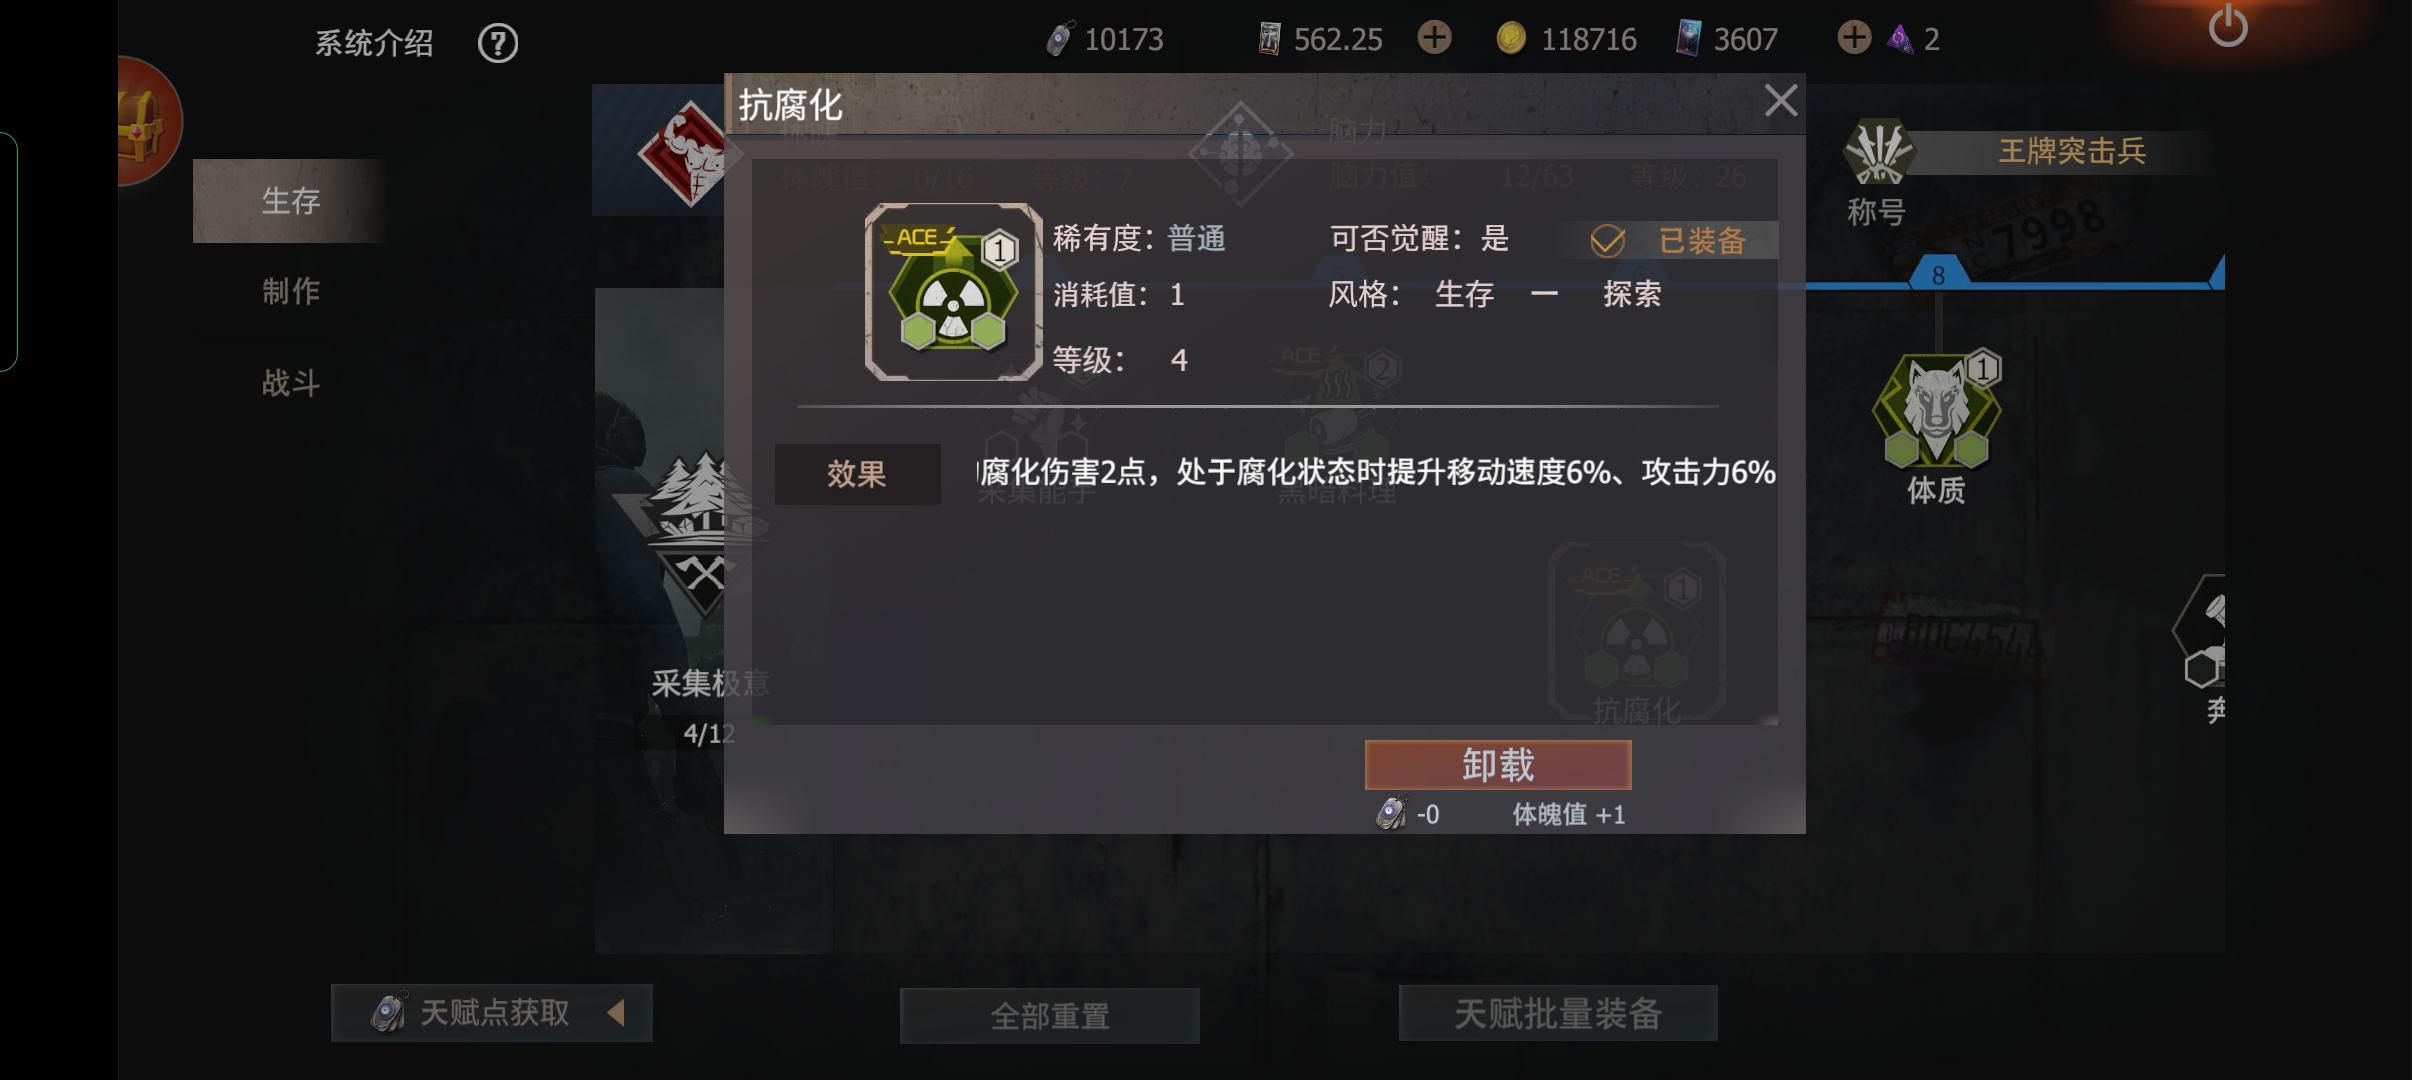Viewport: 2412px width, 1080px height.
Task: Select the wolf 体质 talent icon
Action: click(x=1937, y=410)
